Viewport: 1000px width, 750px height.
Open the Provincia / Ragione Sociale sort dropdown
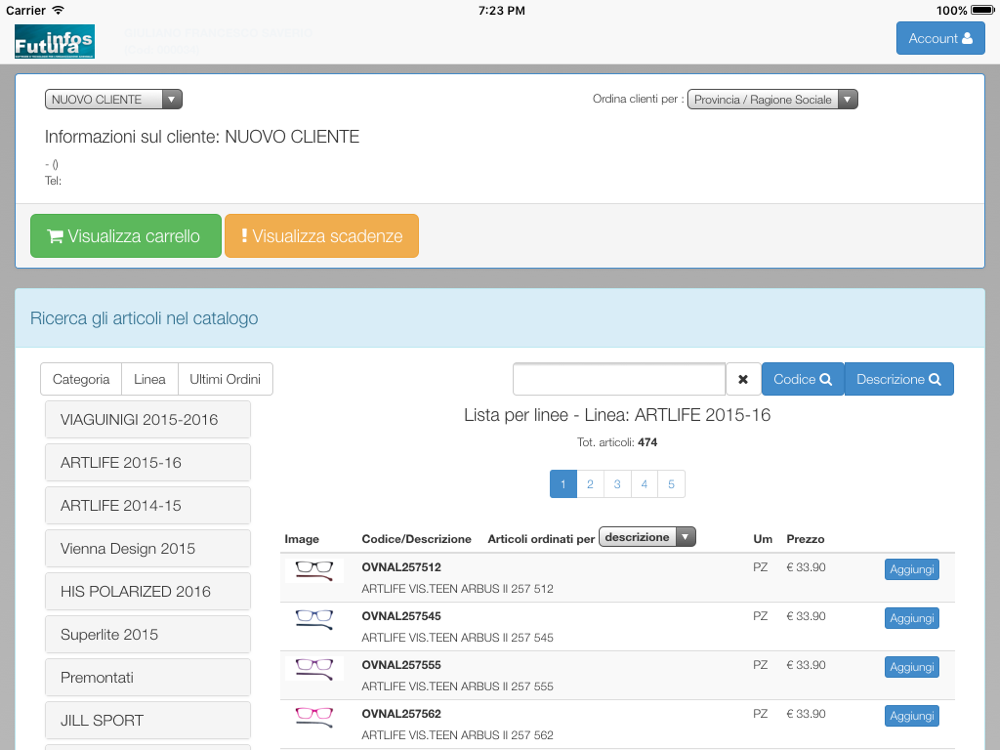click(772, 99)
